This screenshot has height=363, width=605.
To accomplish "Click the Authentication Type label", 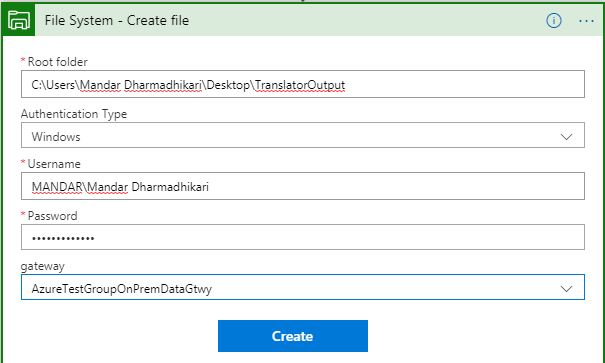I will click(x=74, y=114).
